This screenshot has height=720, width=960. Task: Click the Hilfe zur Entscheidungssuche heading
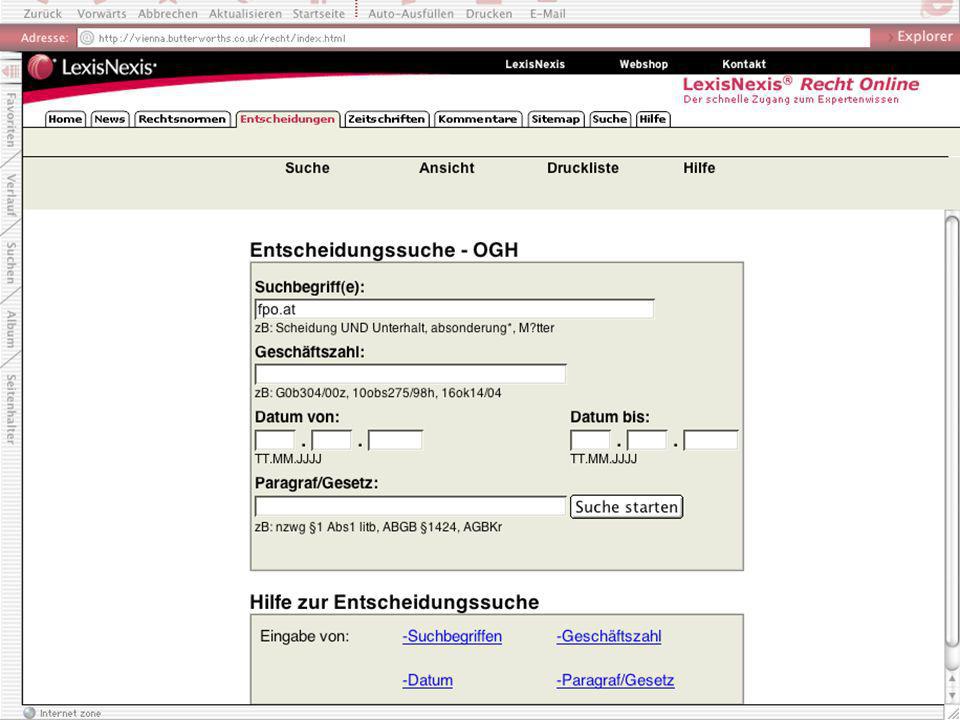pos(394,602)
